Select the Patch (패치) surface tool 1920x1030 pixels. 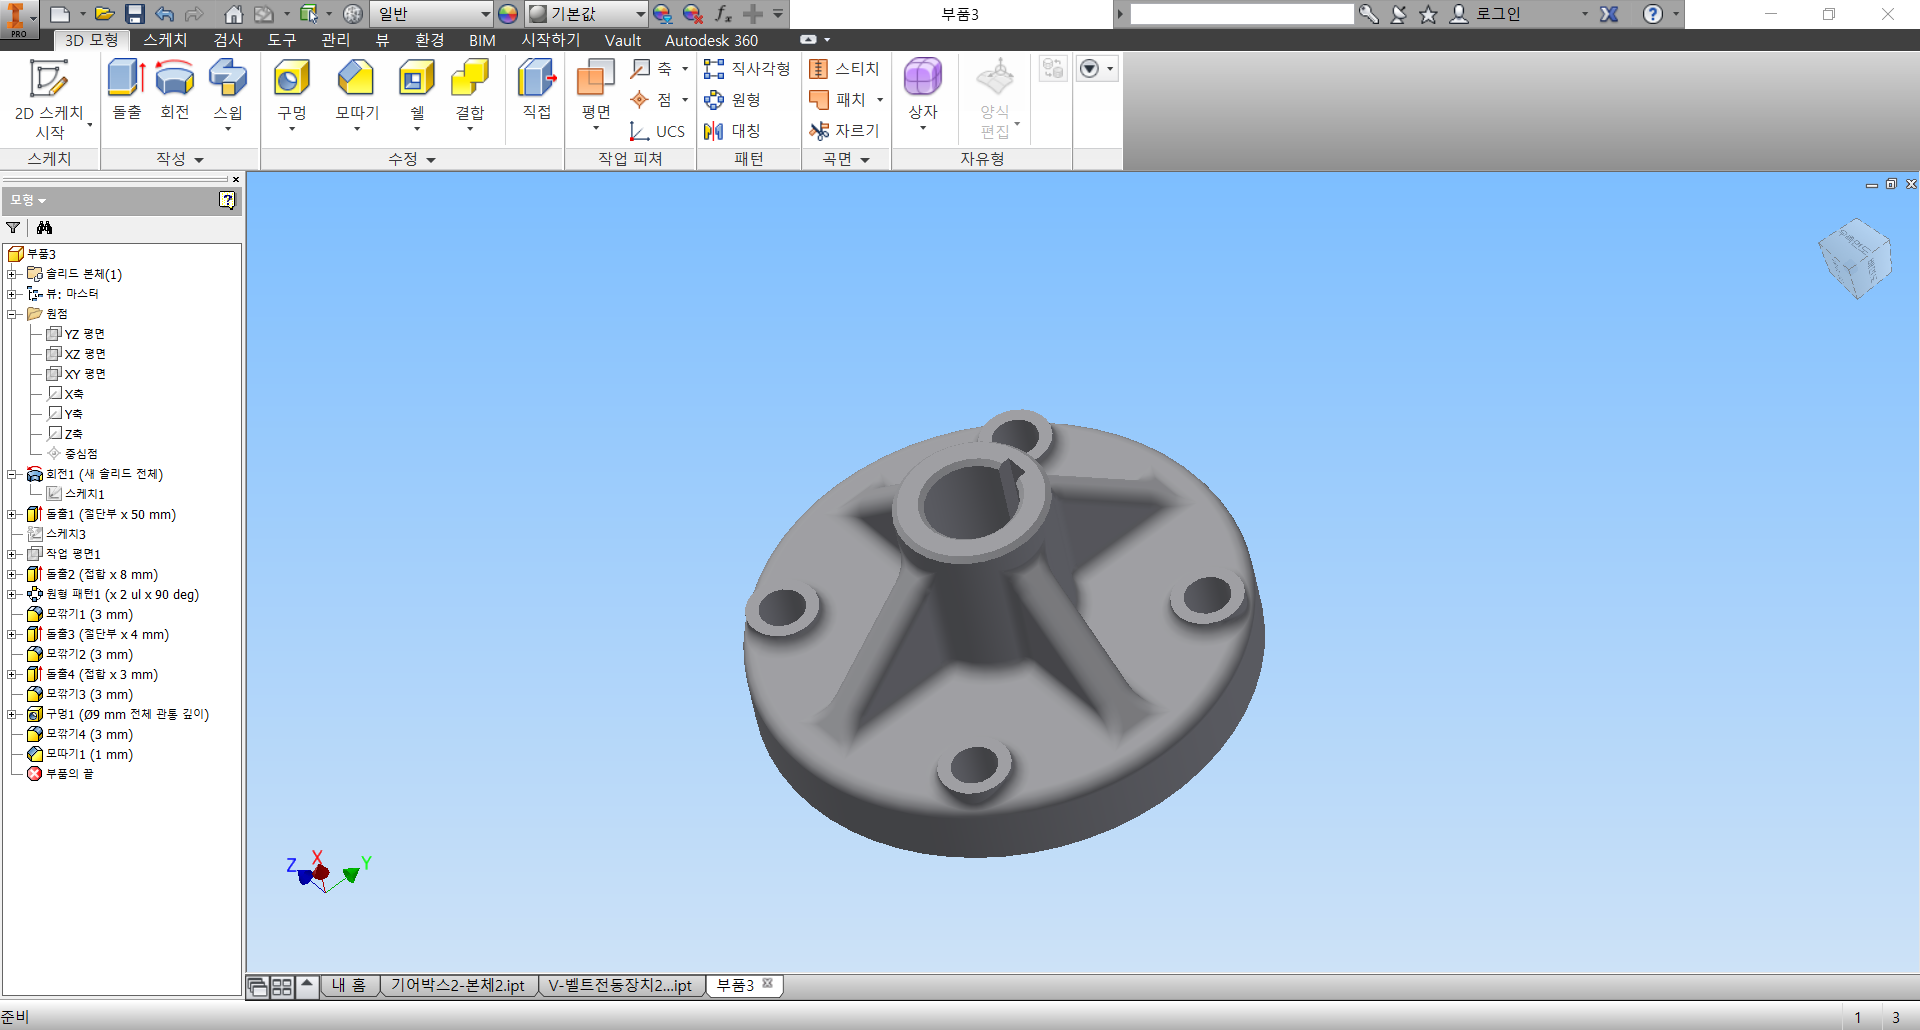(x=838, y=100)
